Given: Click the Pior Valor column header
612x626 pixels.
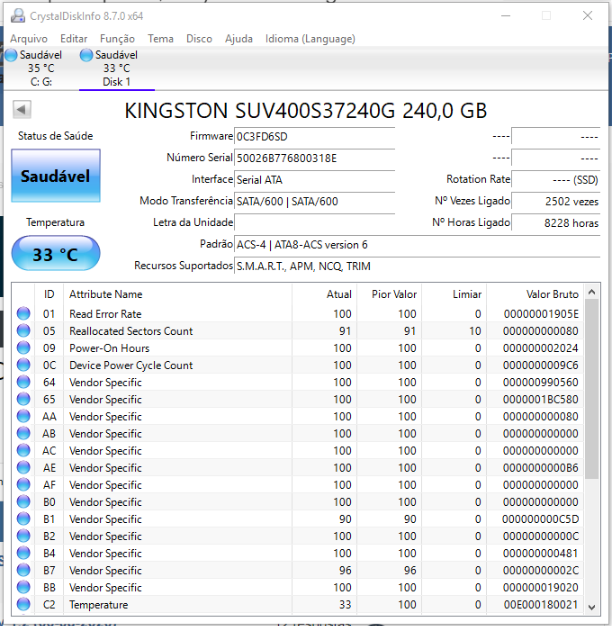Looking at the screenshot, I should pyautogui.click(x=389, y=294).
